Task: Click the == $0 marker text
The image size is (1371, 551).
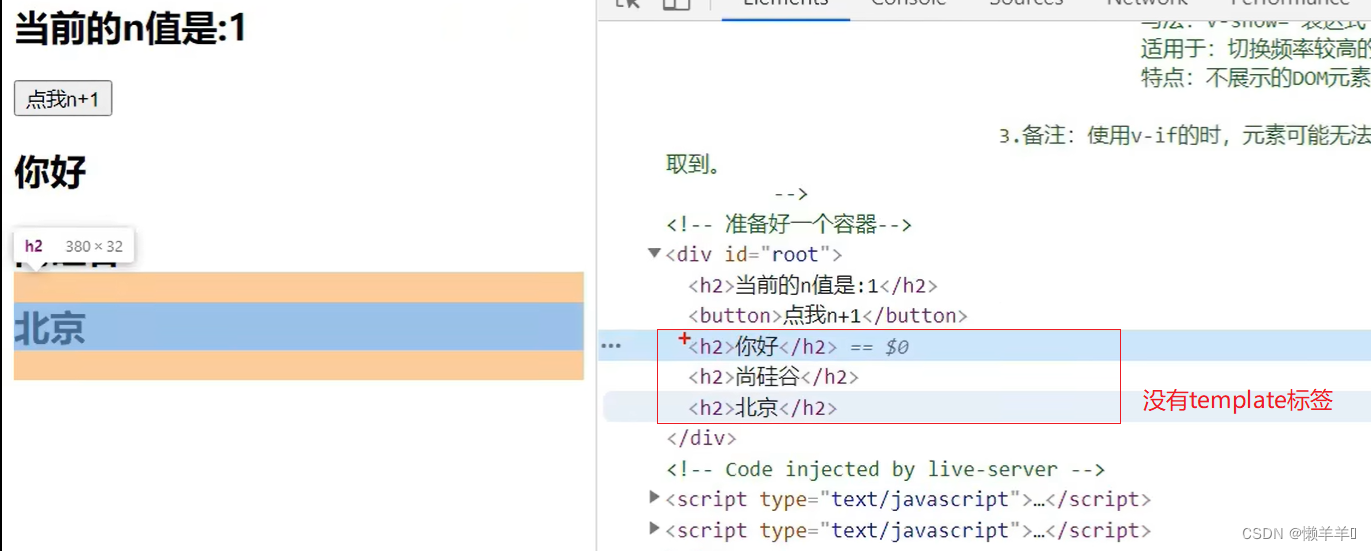Action: tap(878, 347)
